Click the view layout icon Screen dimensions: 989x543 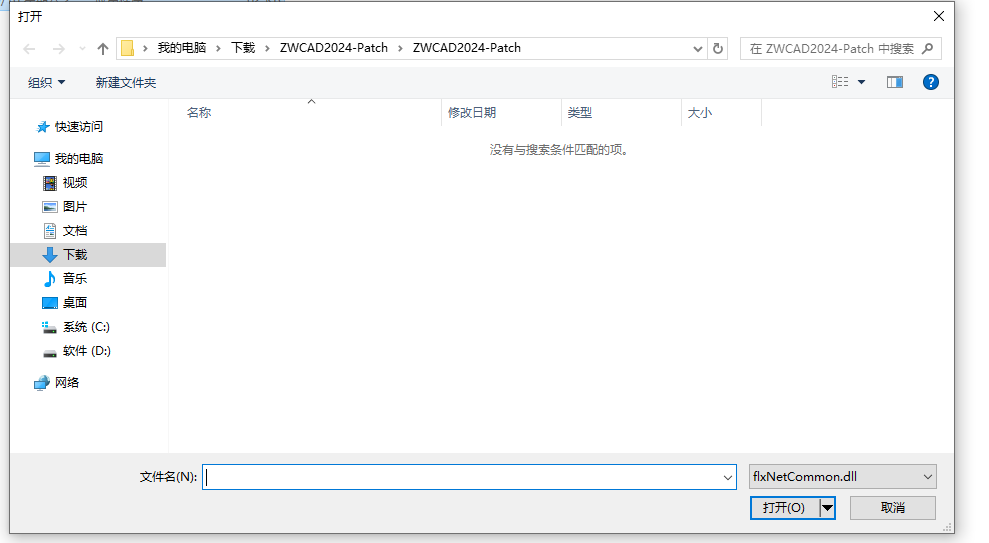point(840,82)
